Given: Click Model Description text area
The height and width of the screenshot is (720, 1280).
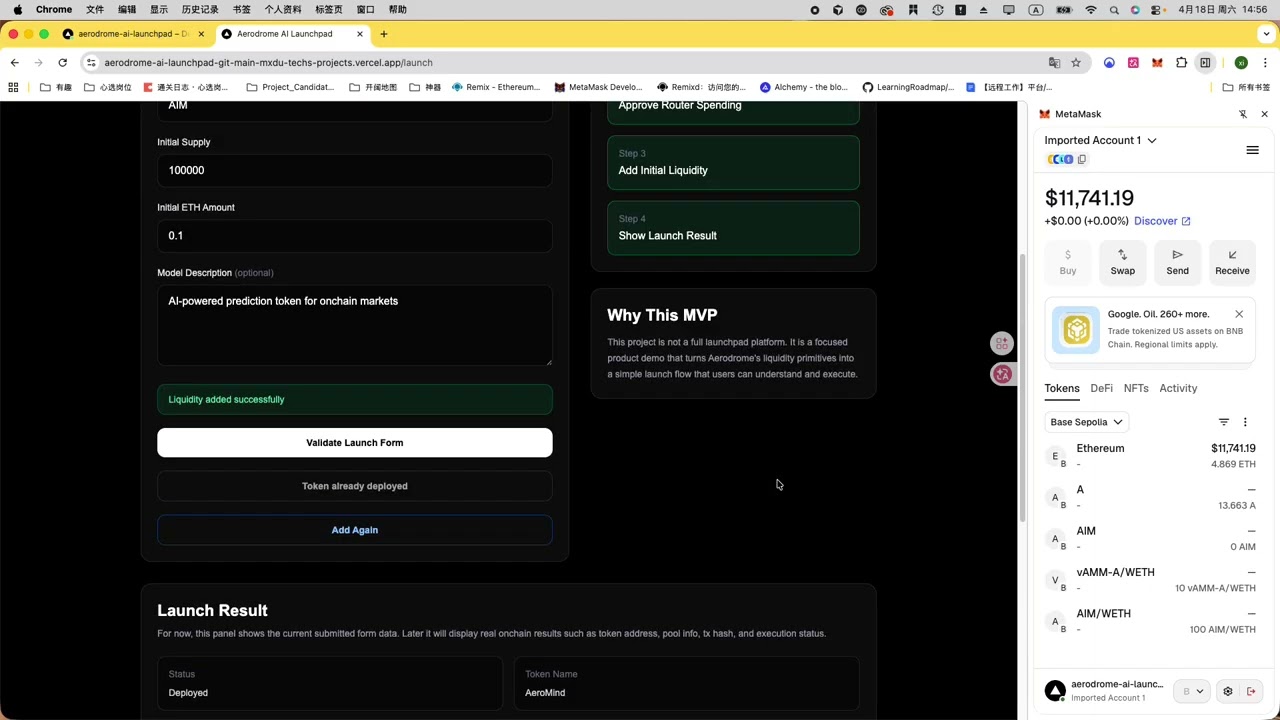Looking at the screenshot, I should (354, 326).
